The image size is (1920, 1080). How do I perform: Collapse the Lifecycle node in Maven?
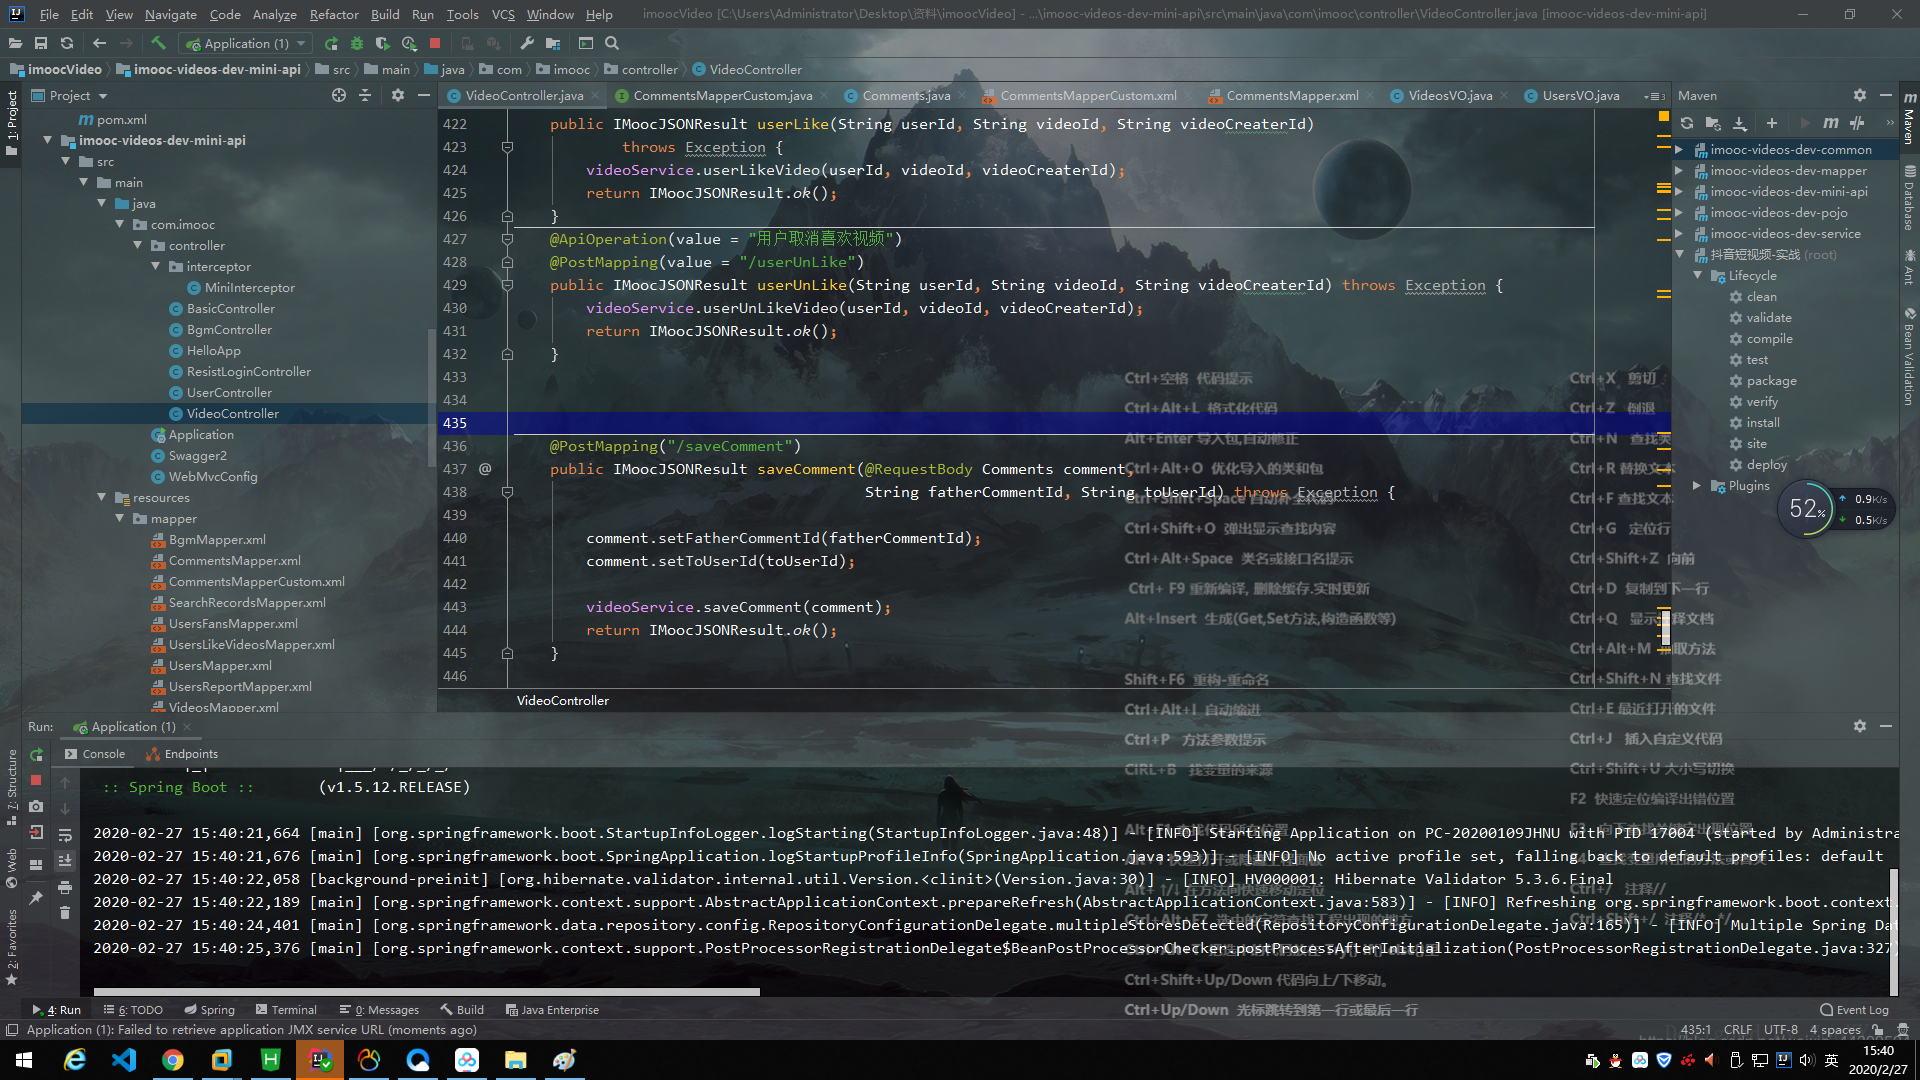click(x=1697, y=275)
